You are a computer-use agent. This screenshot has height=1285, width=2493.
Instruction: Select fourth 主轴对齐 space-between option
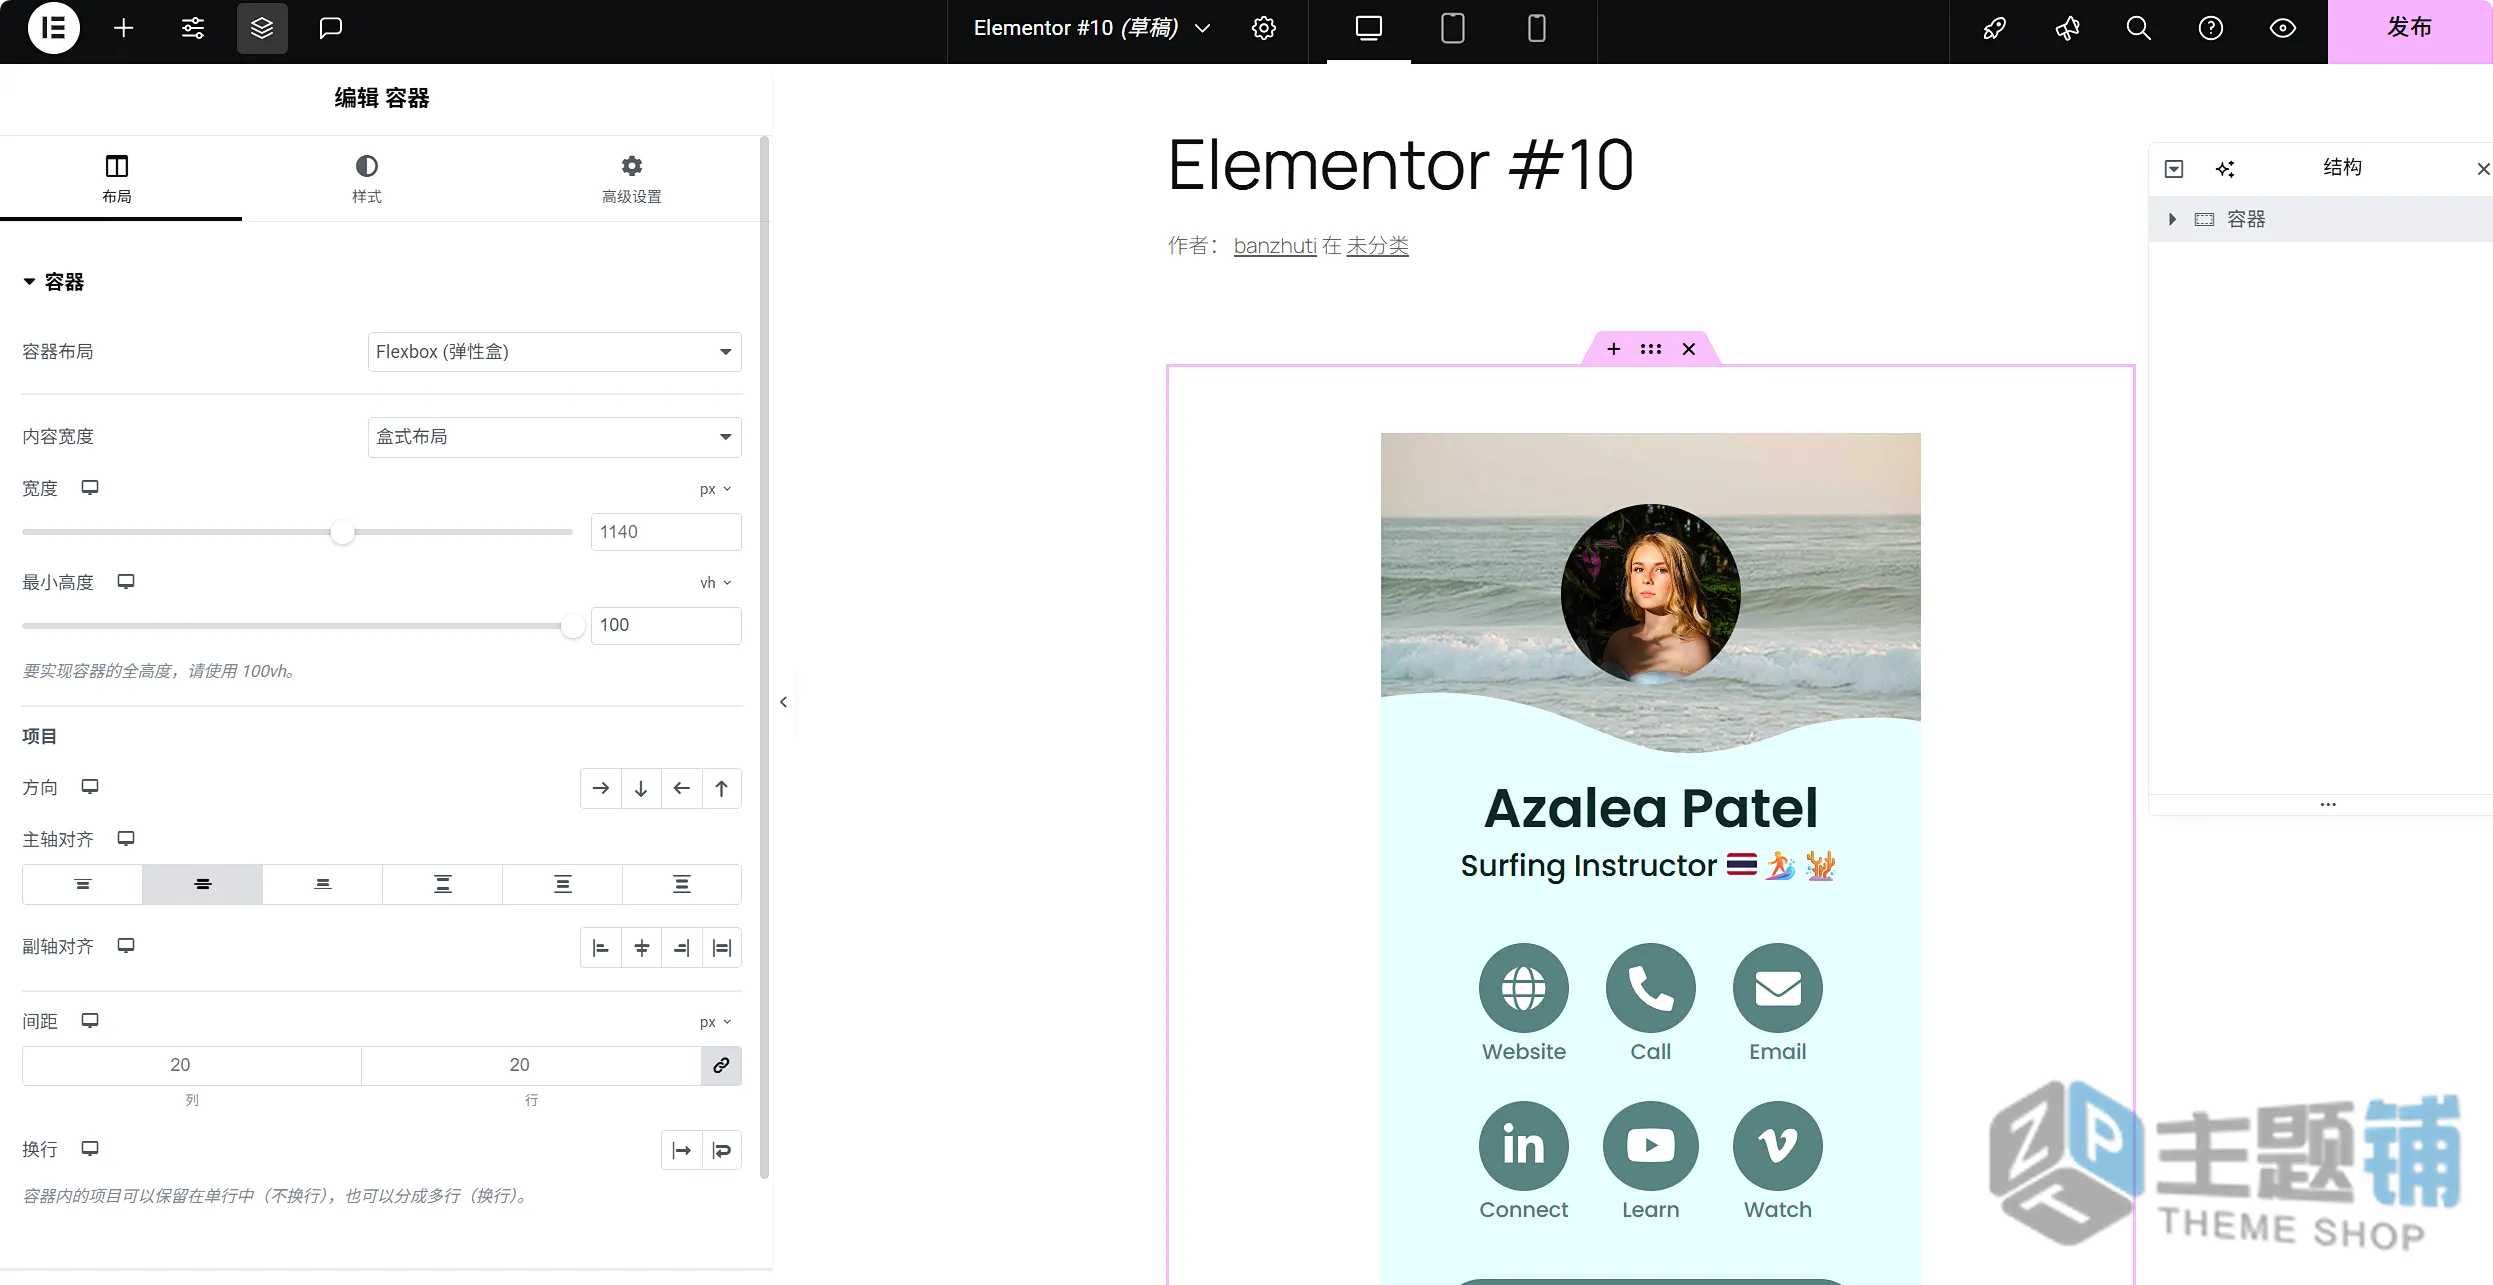(442, 885)
